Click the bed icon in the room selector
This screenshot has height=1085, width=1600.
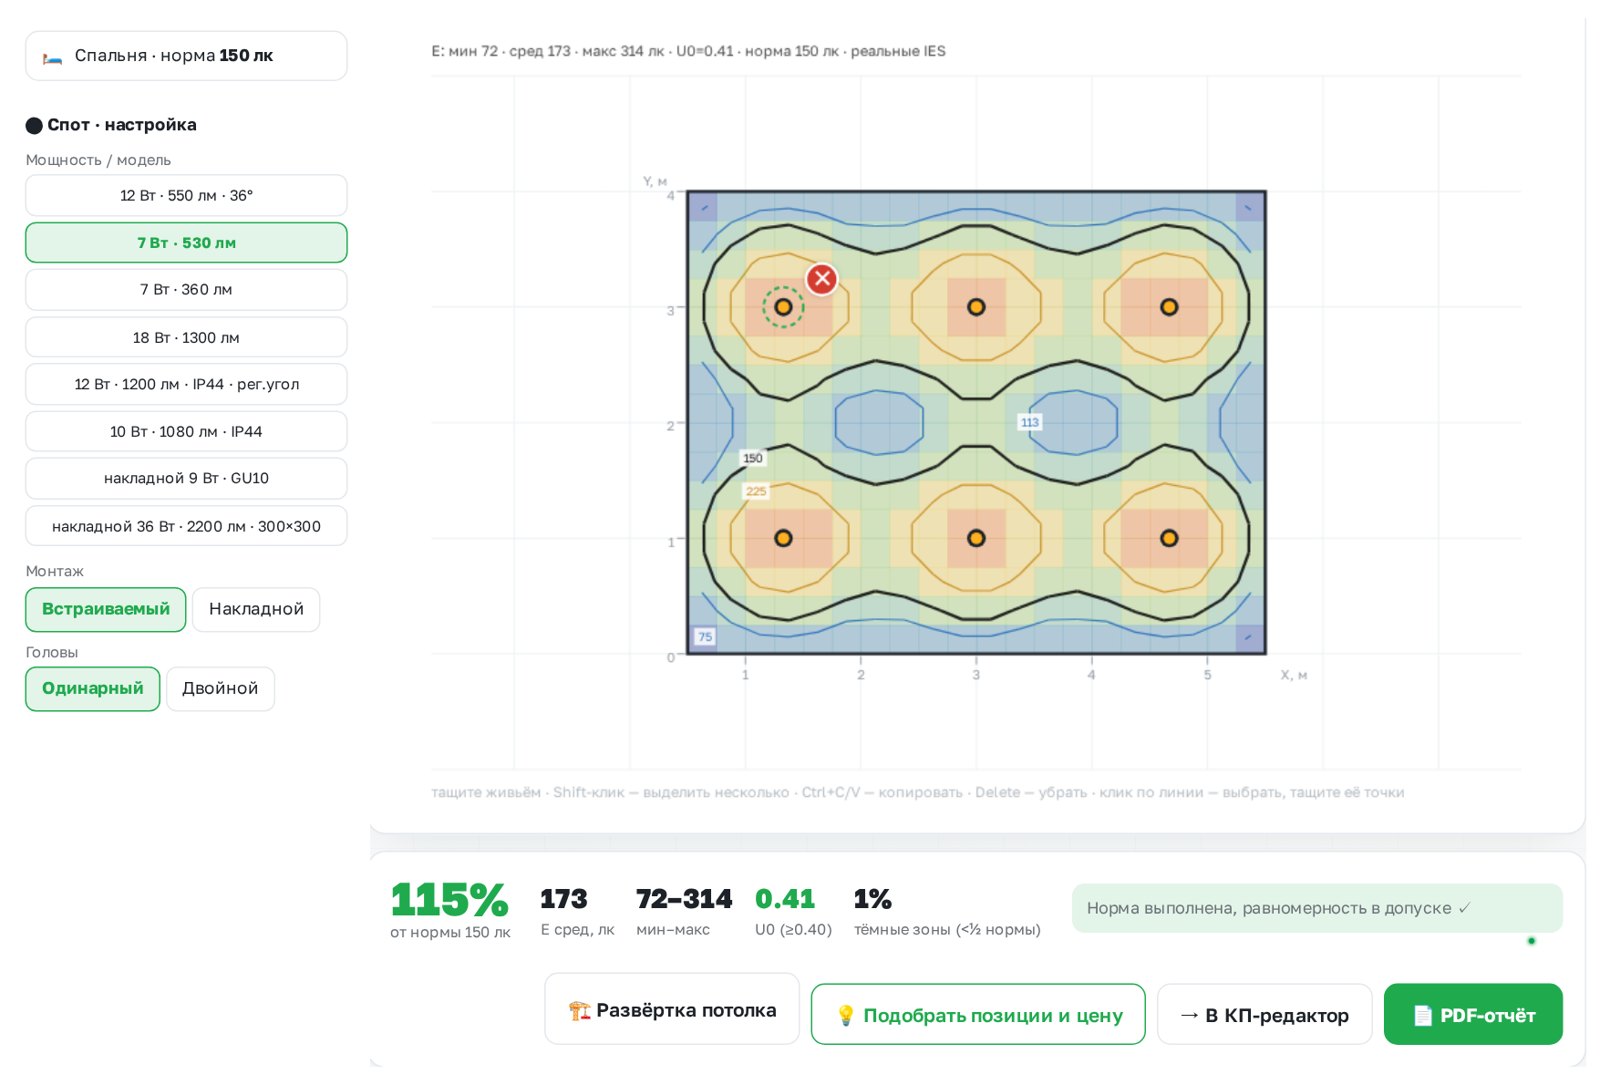[x=53, y=57]
